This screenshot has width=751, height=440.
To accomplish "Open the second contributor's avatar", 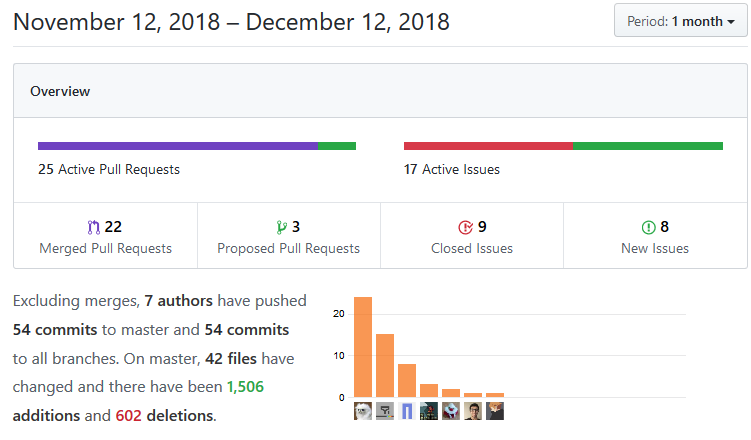I will click(385, 411).
